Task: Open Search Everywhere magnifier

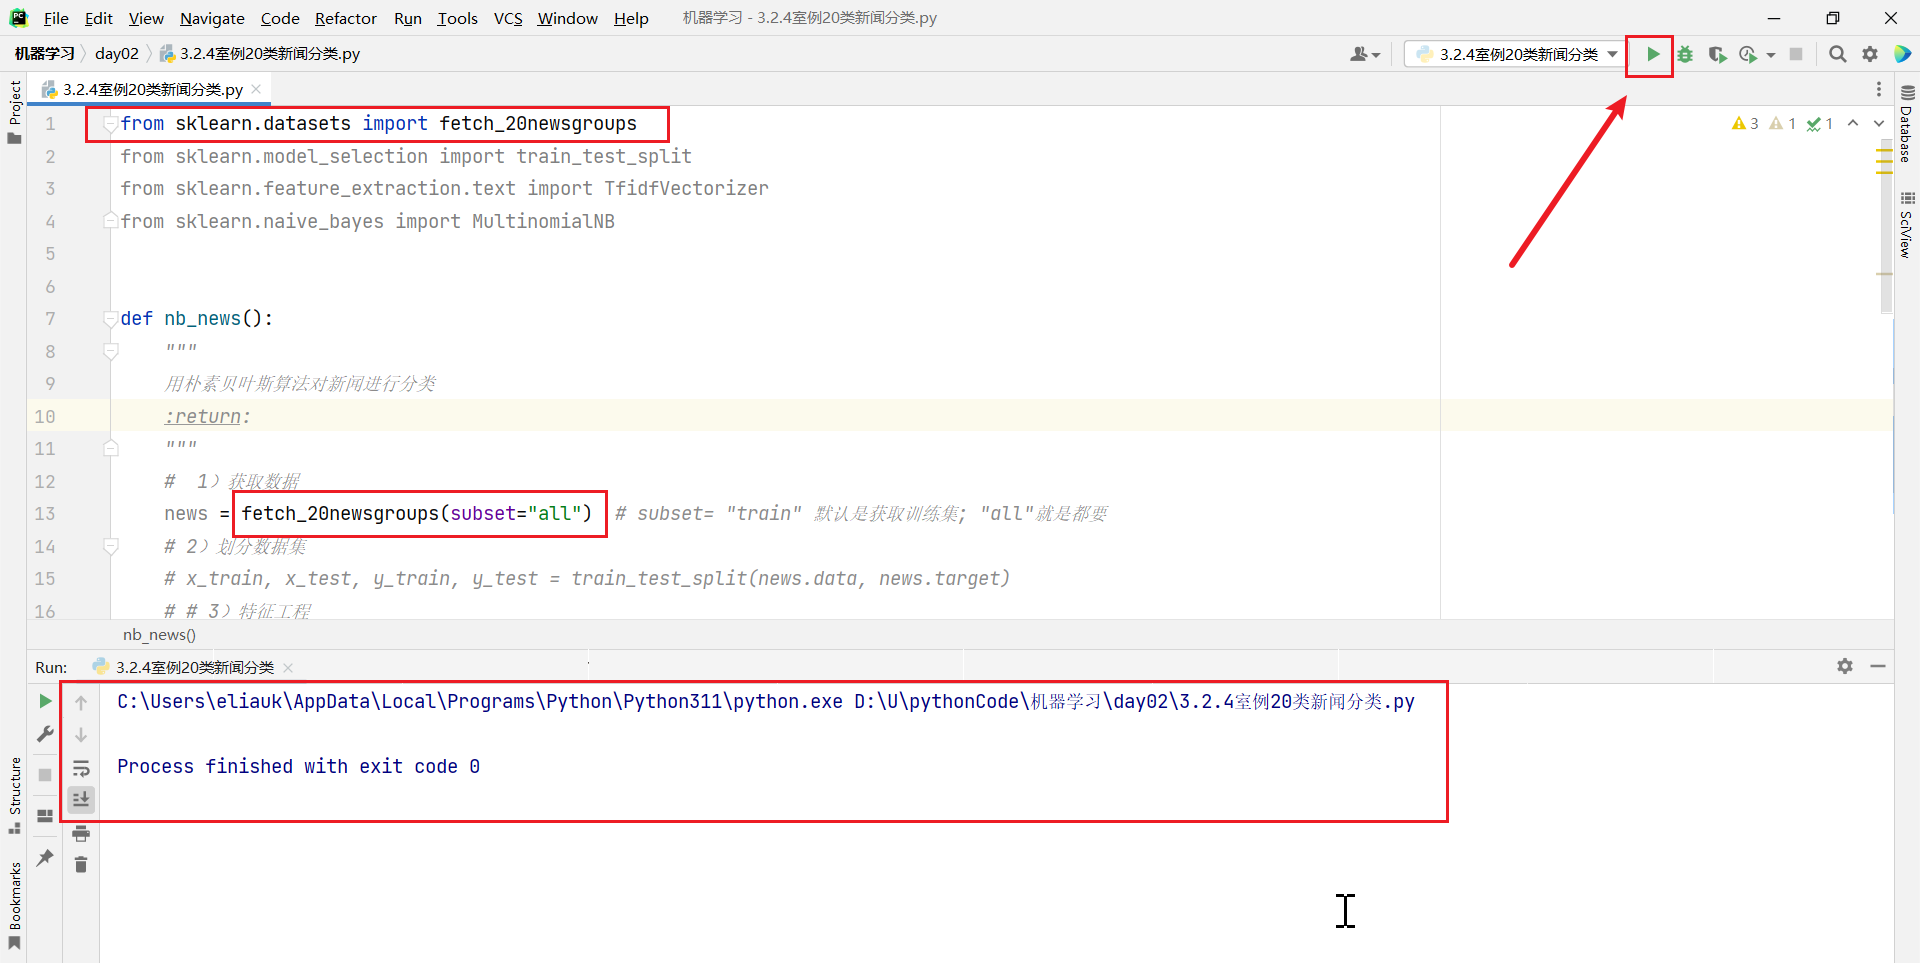Action: [1838, 54]
